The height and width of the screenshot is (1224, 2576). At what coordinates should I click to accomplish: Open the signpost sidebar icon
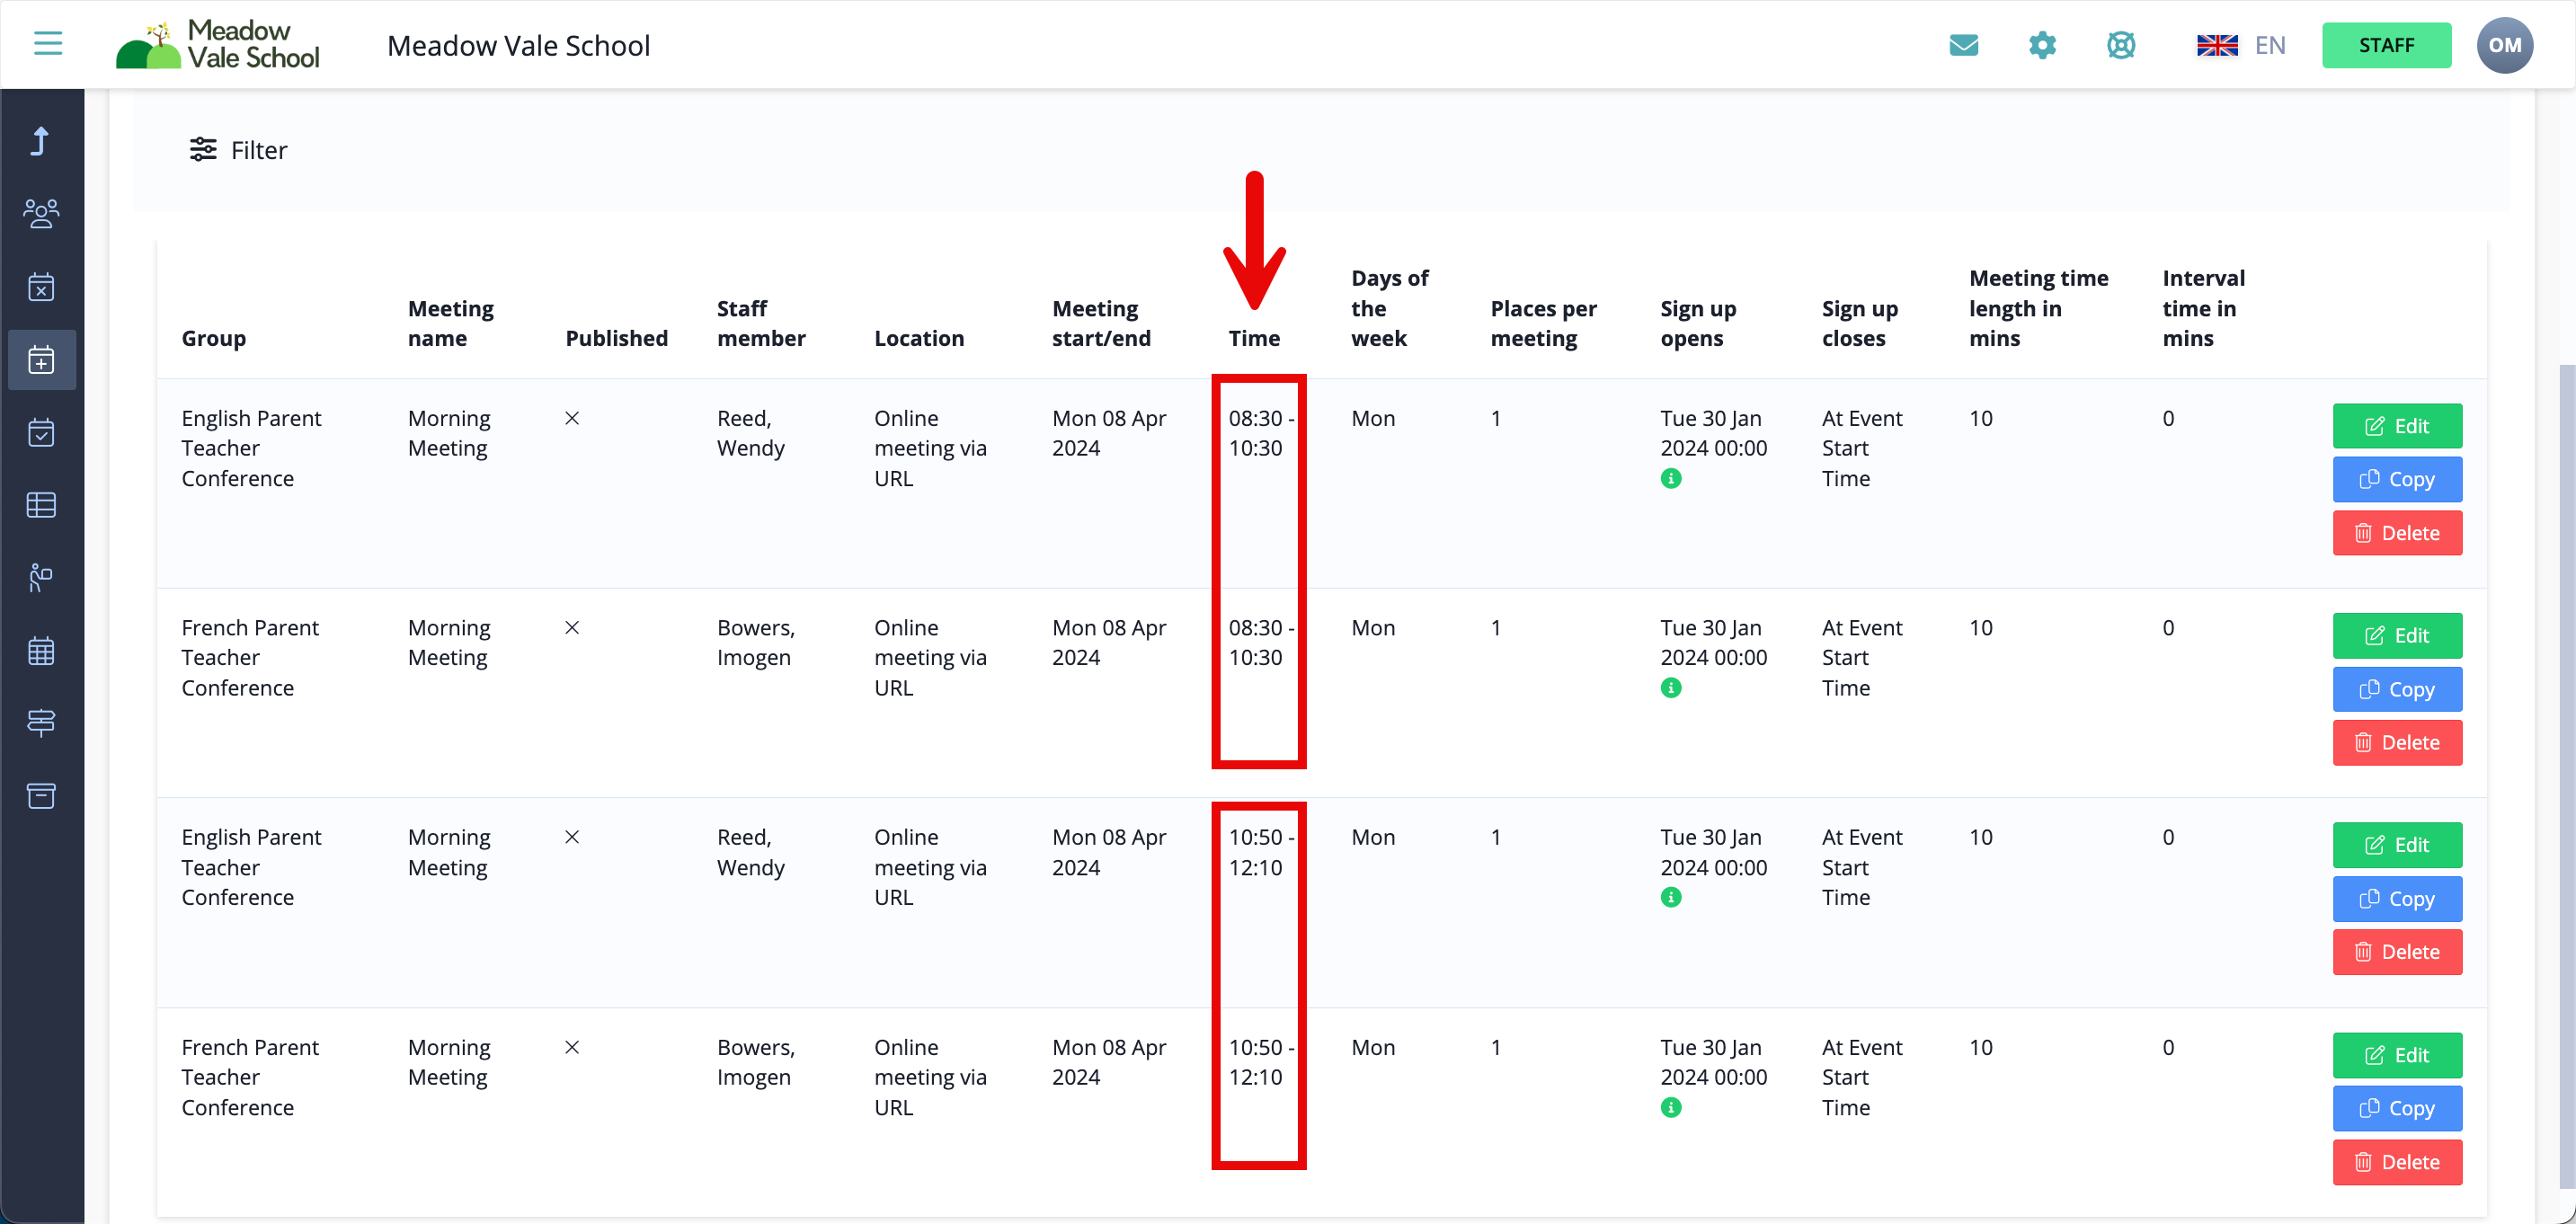pyautogui.click(x=41, y=723)
